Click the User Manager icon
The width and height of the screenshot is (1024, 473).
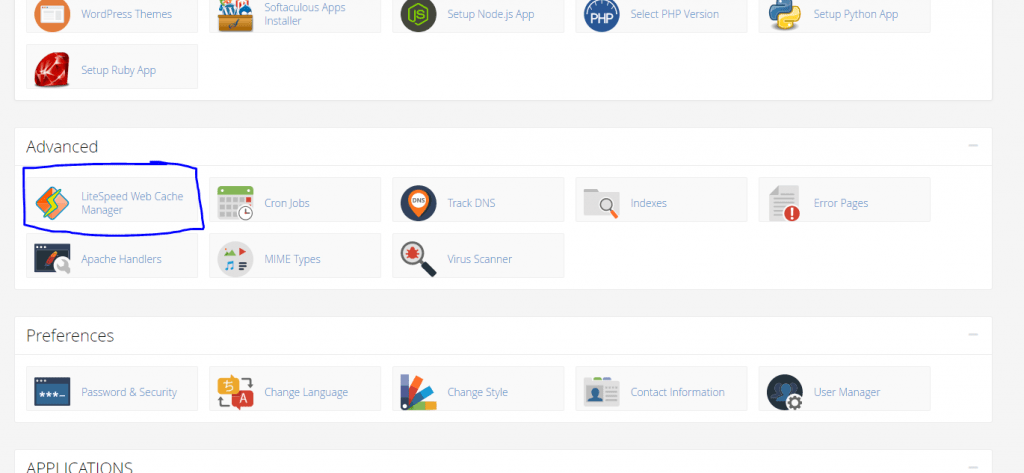click(x=784, y=392)
